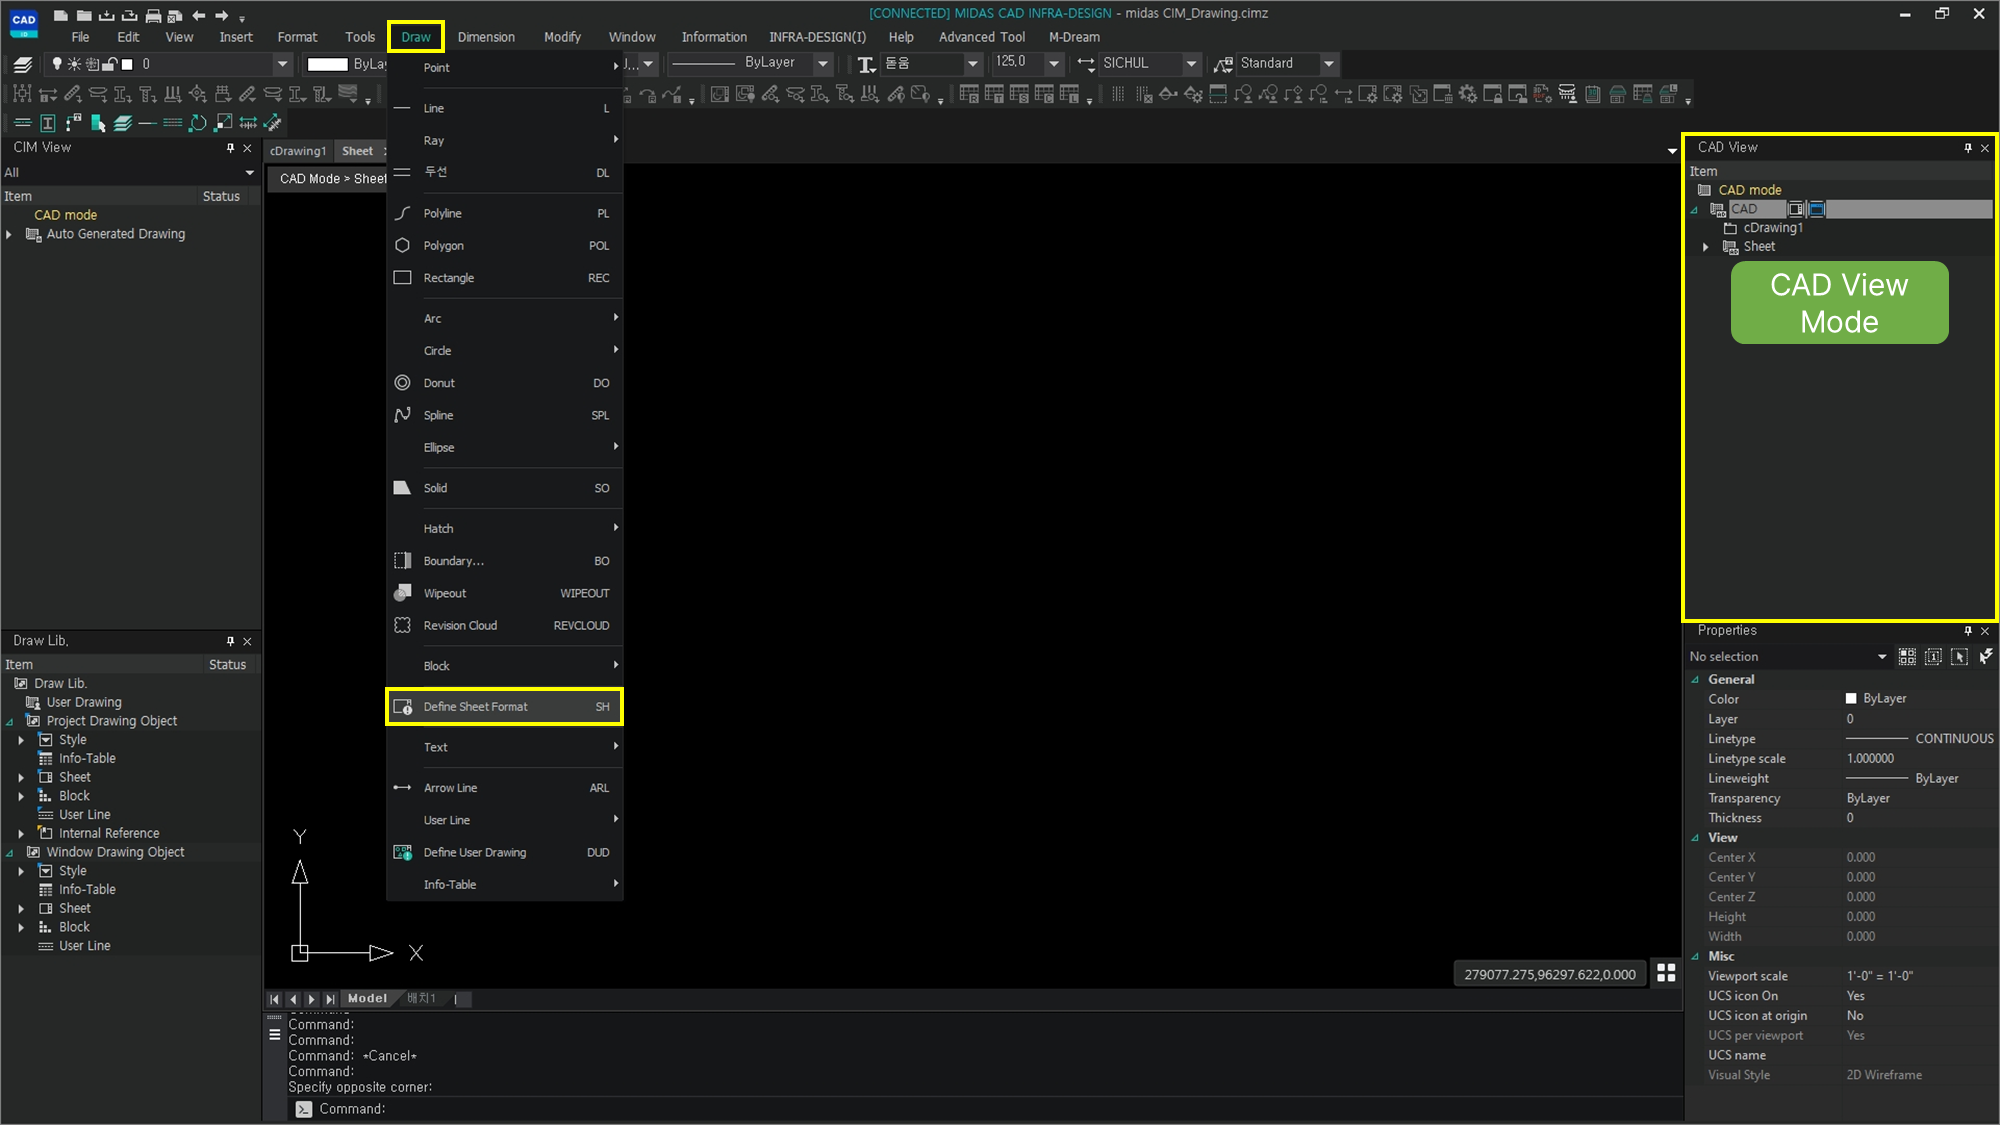Toggle layer freeze sun icon
The height and width of the screenshot is (1125, 2000).
[74, 64]
